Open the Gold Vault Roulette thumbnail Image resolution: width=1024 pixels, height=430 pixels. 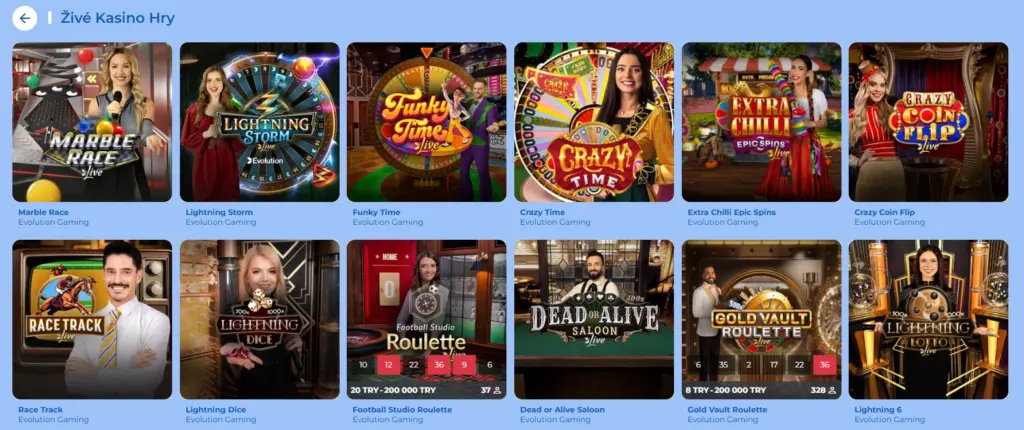(x=761, y=320)
